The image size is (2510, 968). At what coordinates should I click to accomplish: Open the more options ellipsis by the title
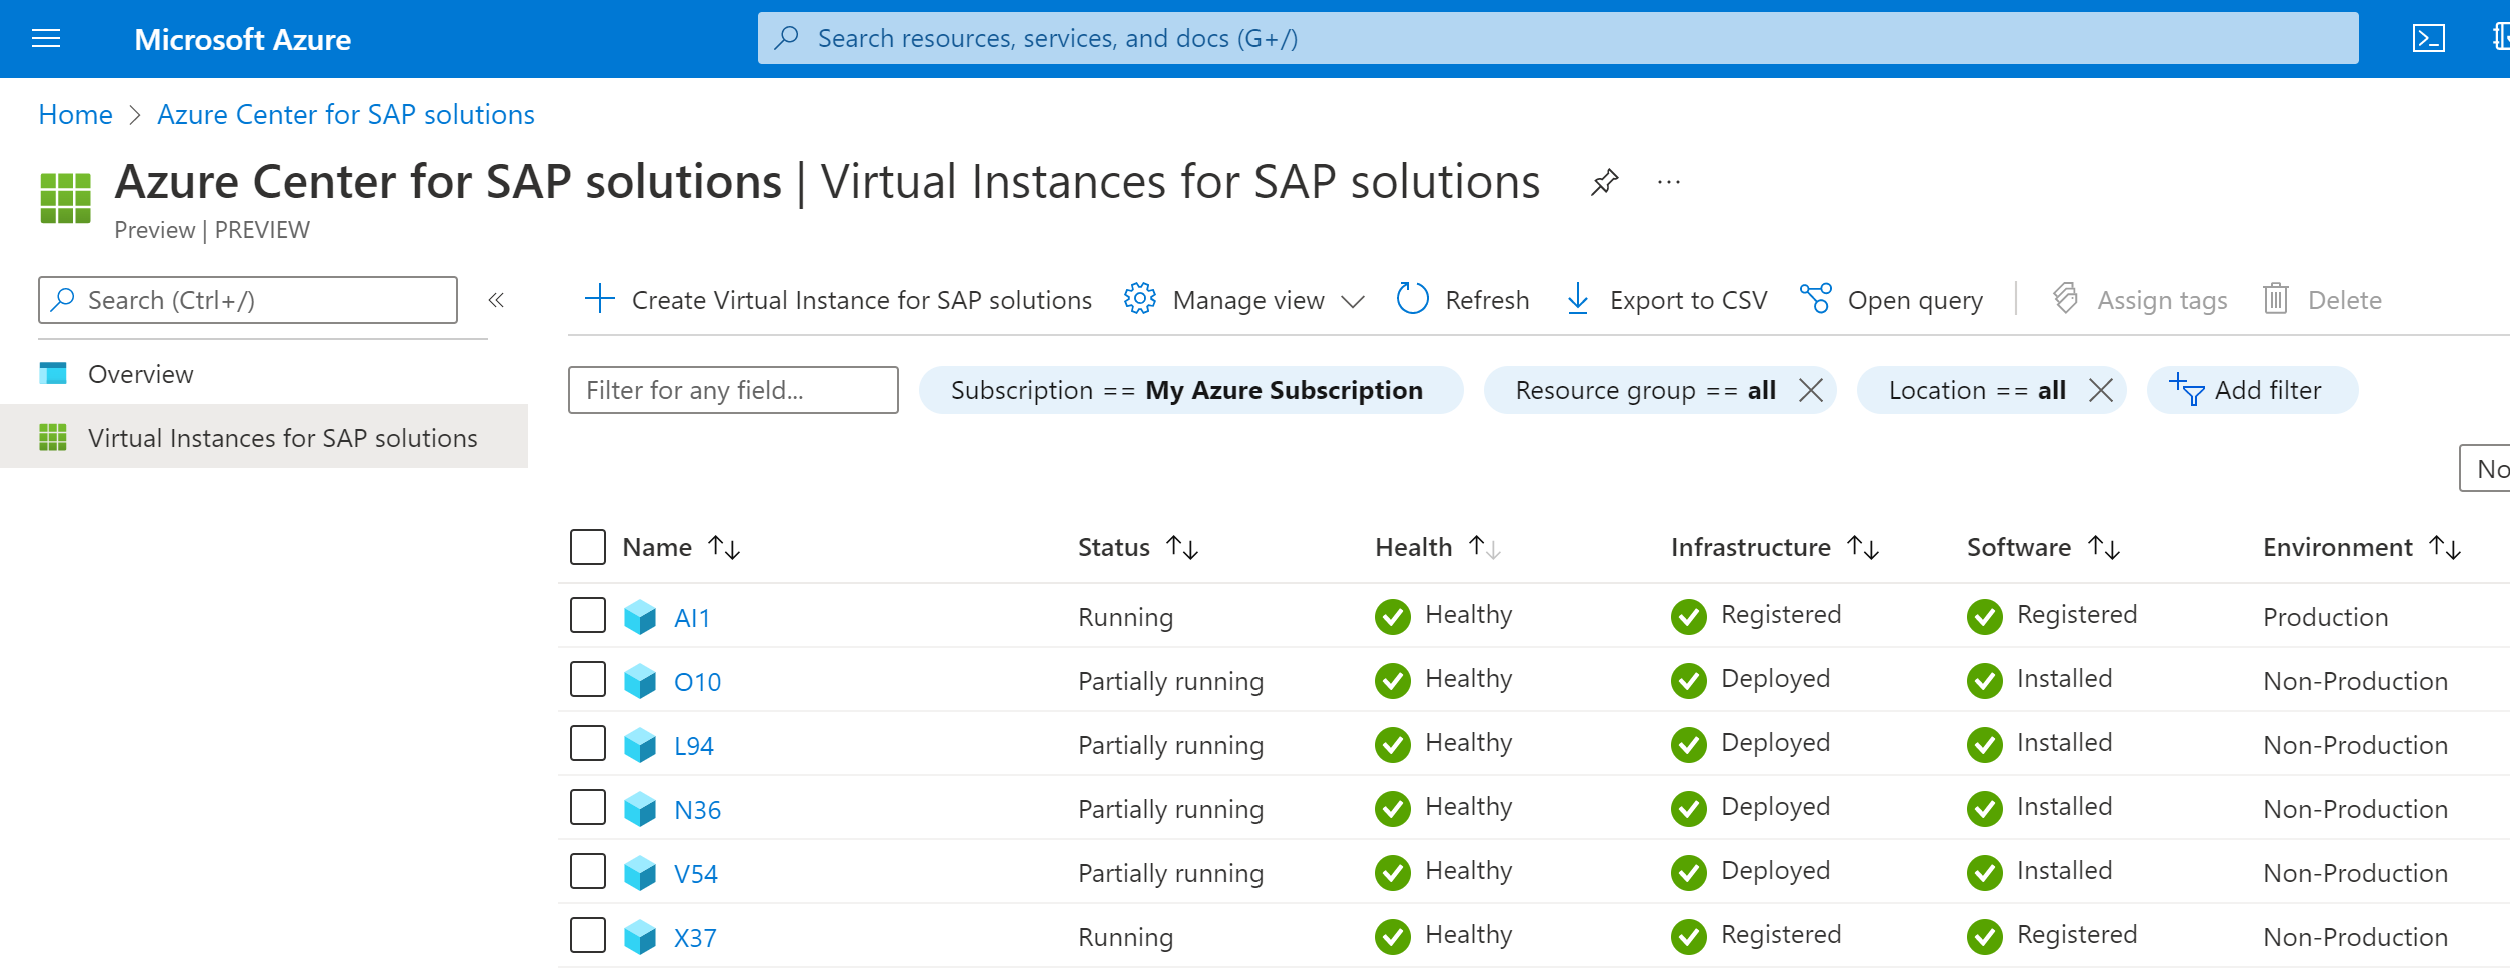[1668, 182]
